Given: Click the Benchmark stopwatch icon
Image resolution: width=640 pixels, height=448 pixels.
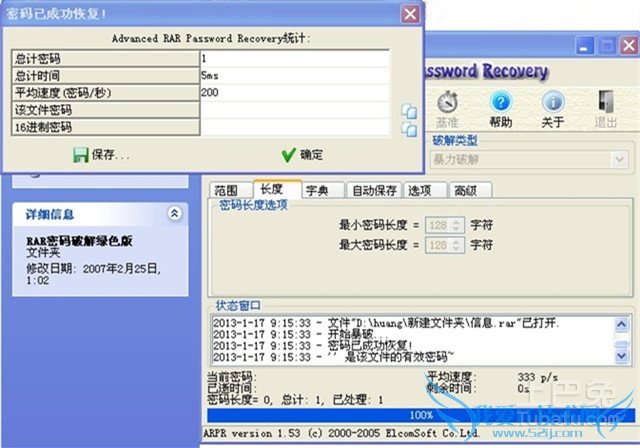Looking at the screenshot, I should 447,102.
